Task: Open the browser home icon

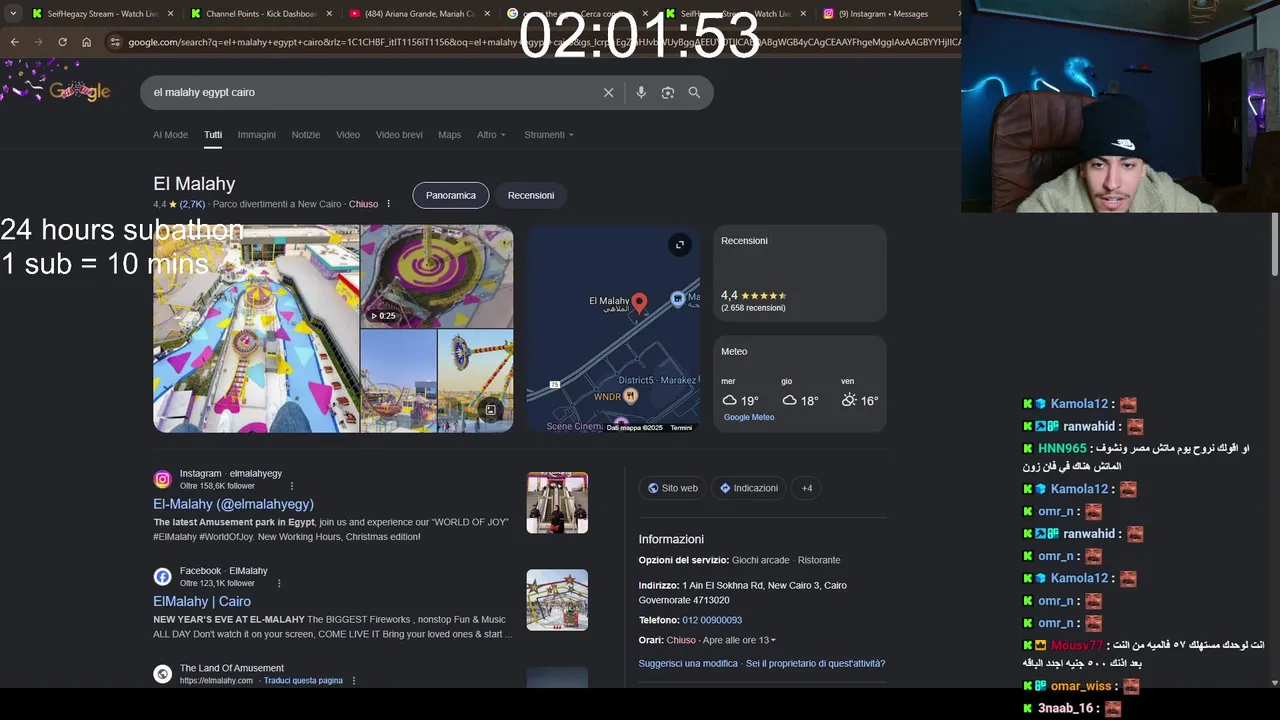Action: 87,42
